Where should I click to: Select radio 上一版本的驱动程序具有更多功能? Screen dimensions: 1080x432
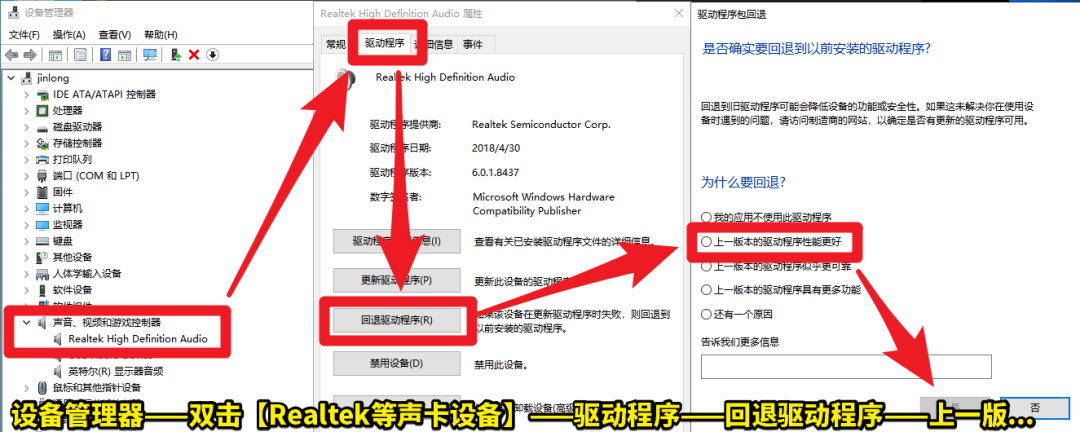[706, 290]
